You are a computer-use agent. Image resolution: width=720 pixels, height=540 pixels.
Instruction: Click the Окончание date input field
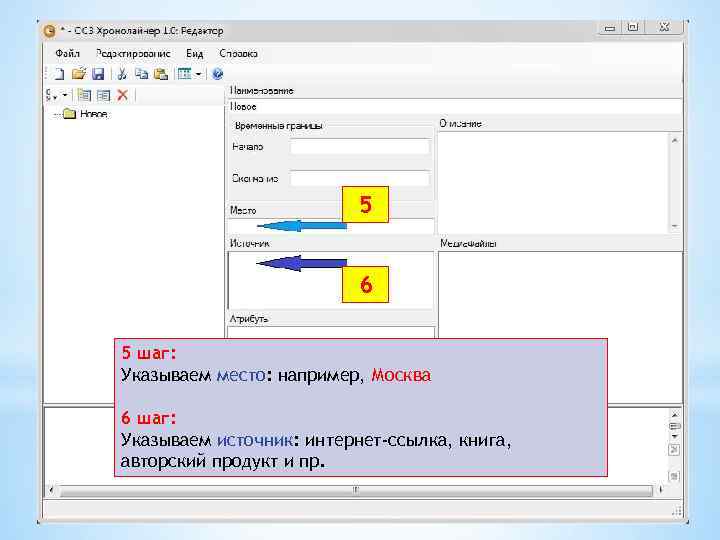[360, 179]
